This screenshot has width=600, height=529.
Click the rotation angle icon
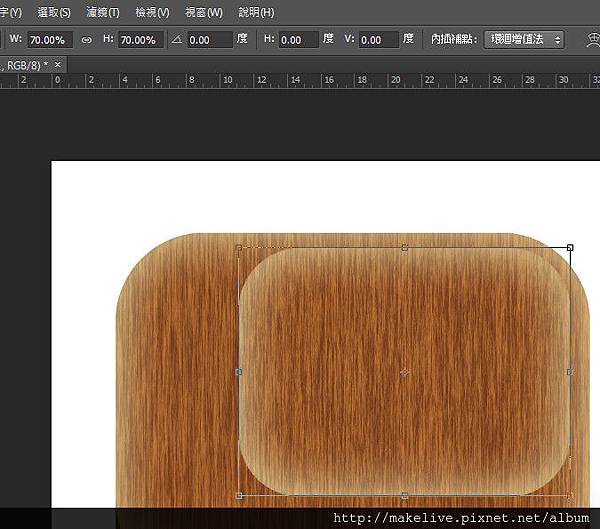pos(177,40)
